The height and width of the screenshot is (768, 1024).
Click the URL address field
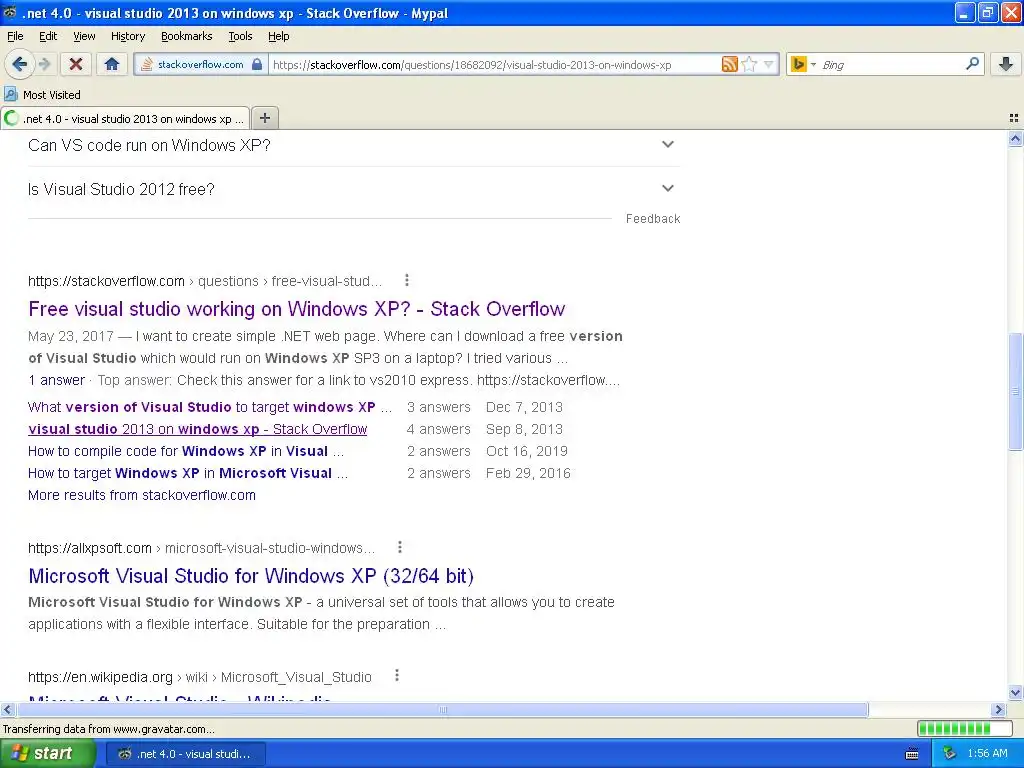coord(494,64)
